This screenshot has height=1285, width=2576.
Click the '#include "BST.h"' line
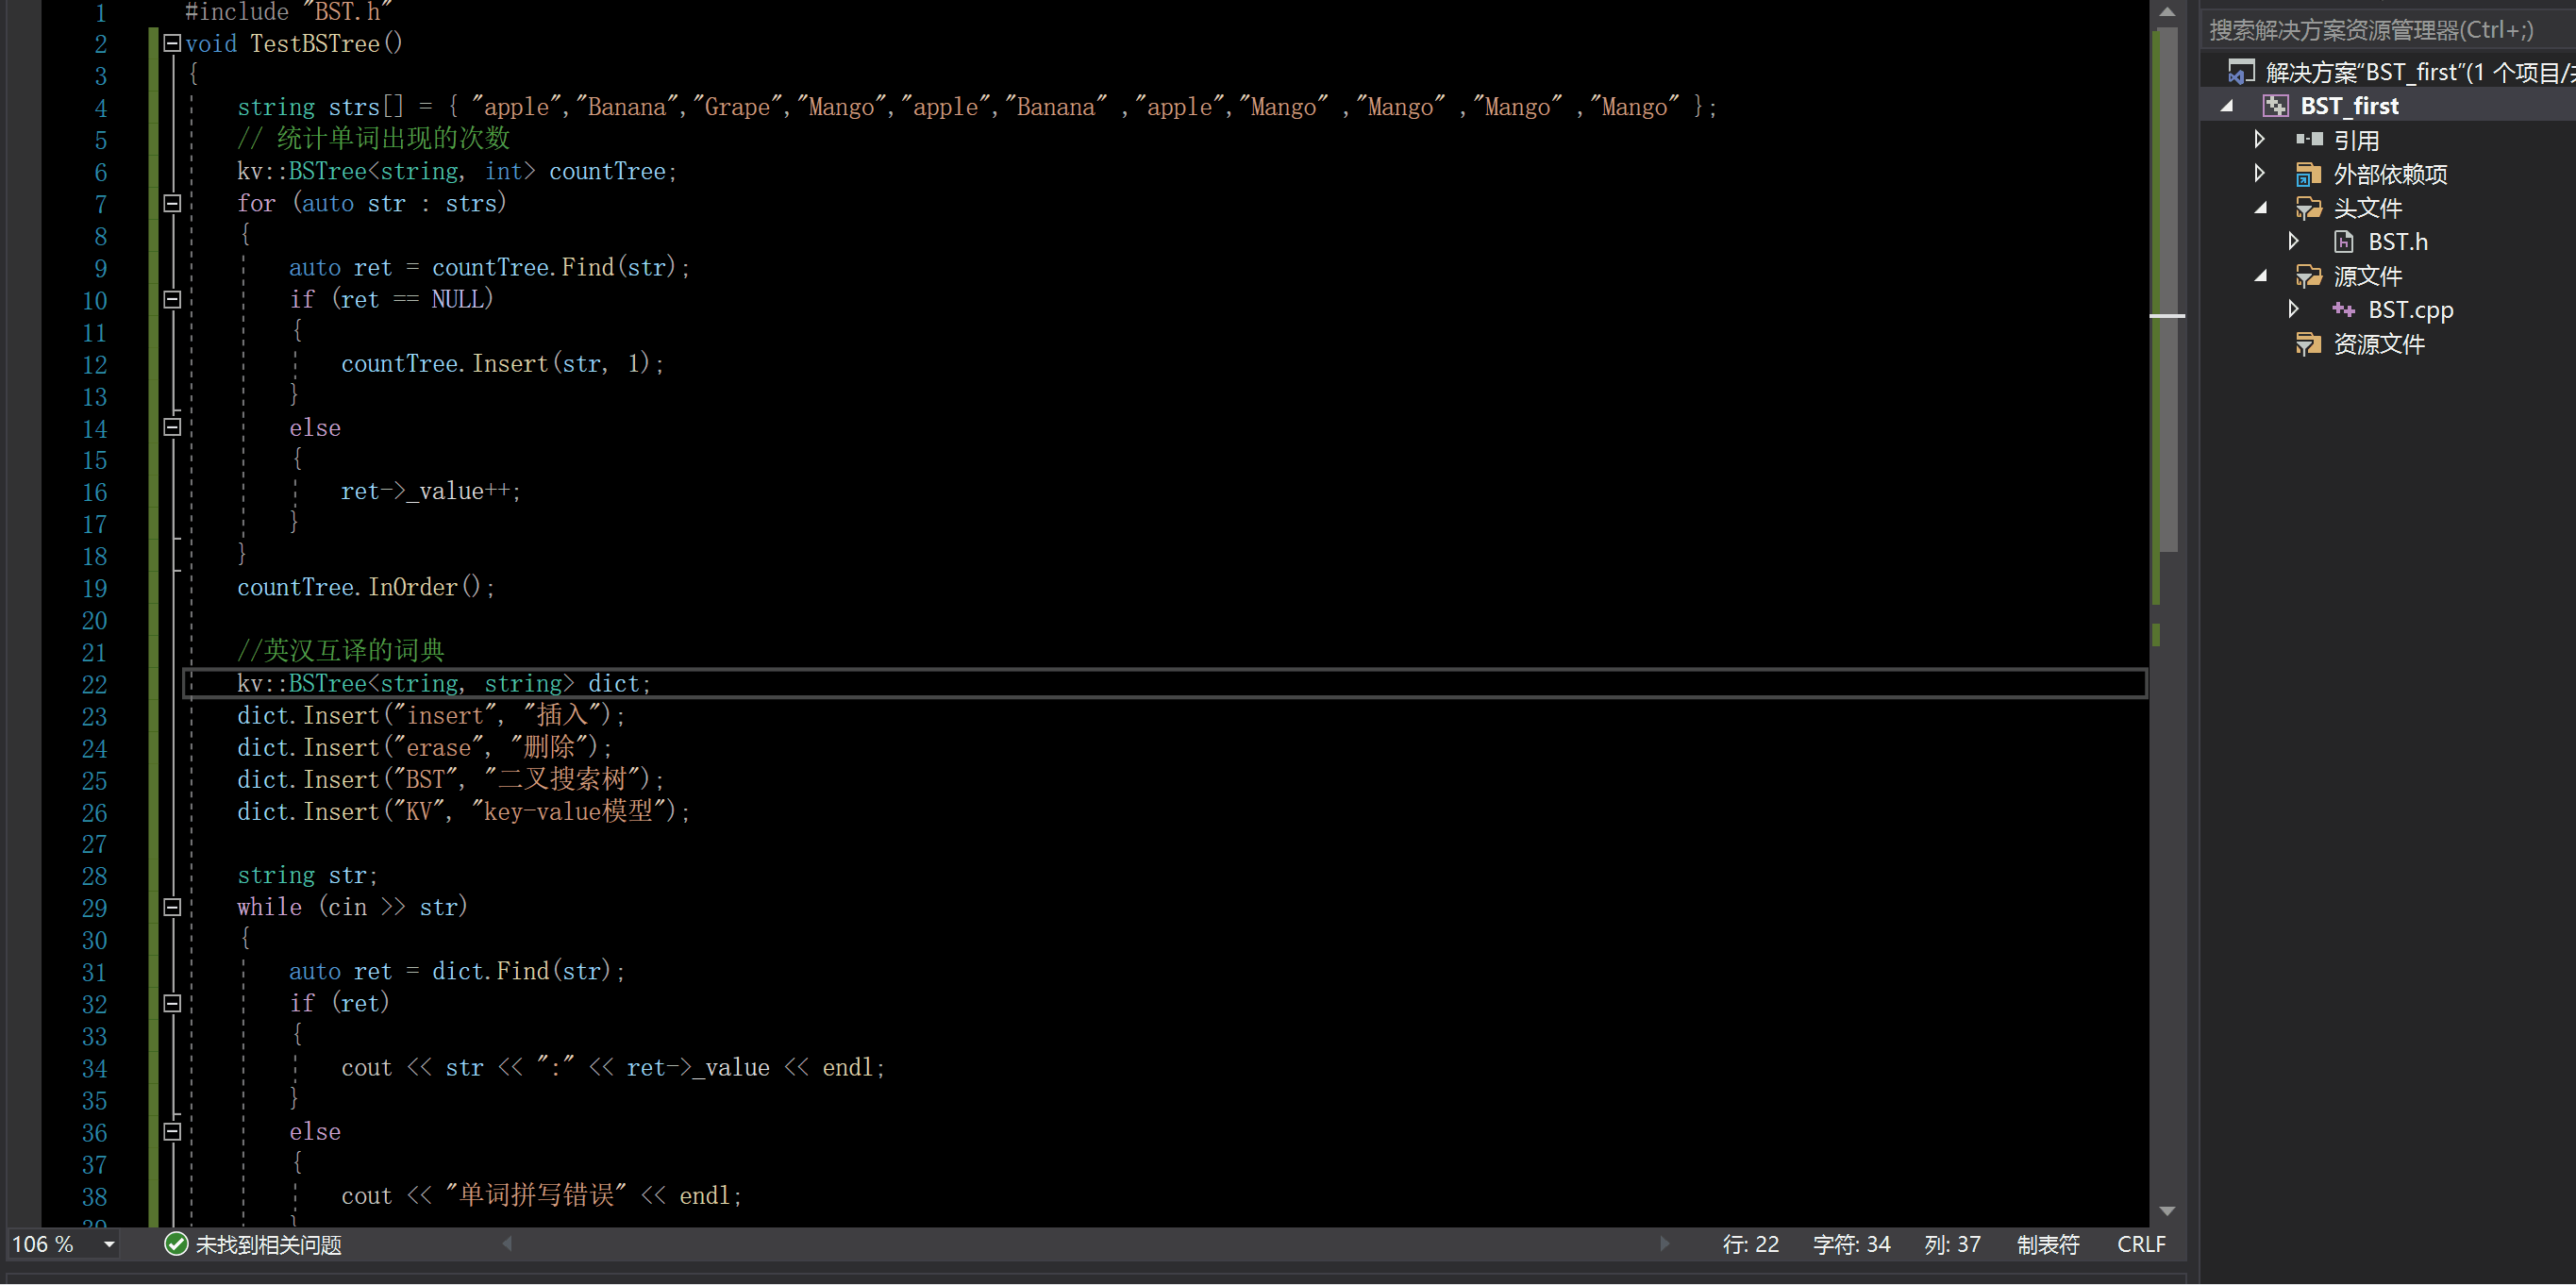(288, 12)
